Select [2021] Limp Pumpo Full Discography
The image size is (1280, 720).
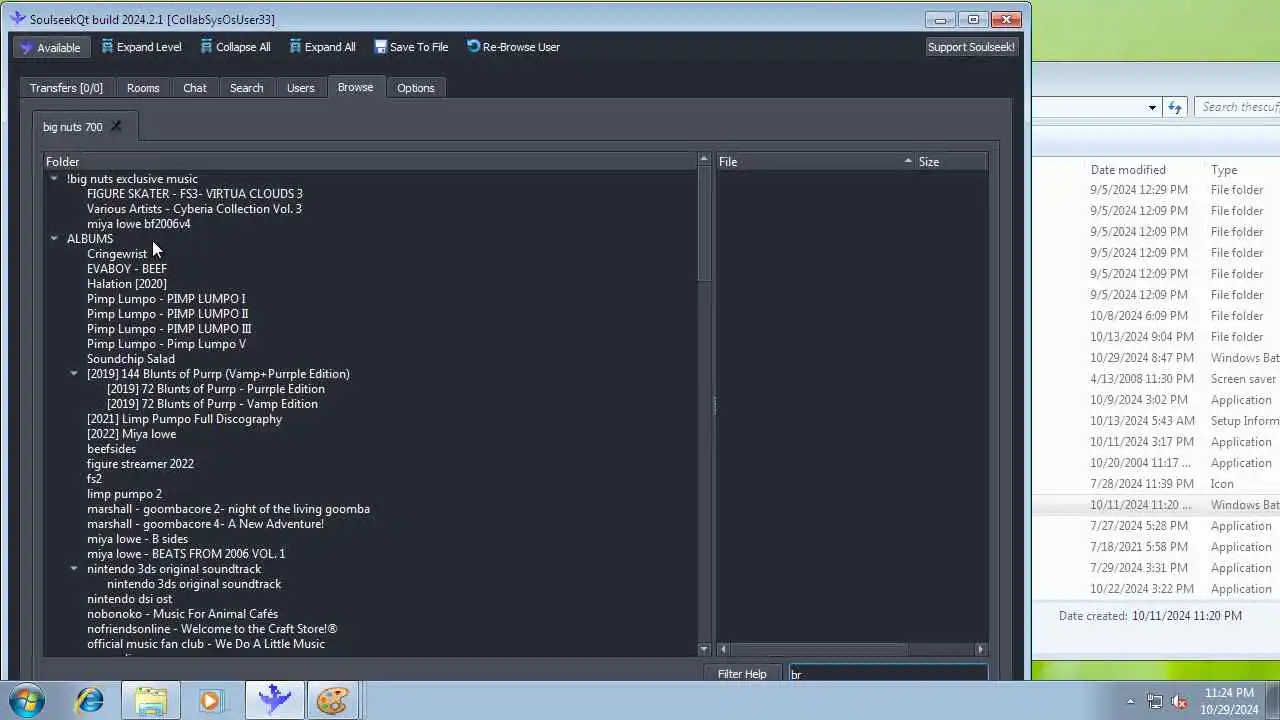184,419
